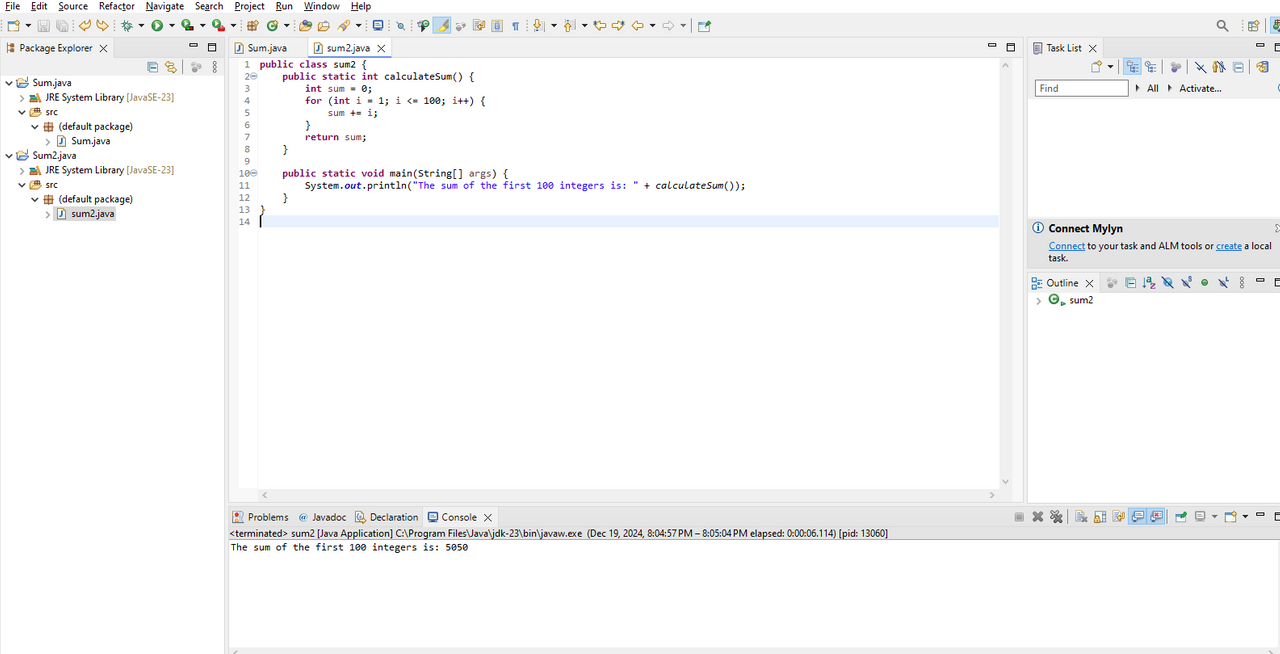Expand the sum2.java file node
1280x654 pixels.
click(x=48, y=214)
